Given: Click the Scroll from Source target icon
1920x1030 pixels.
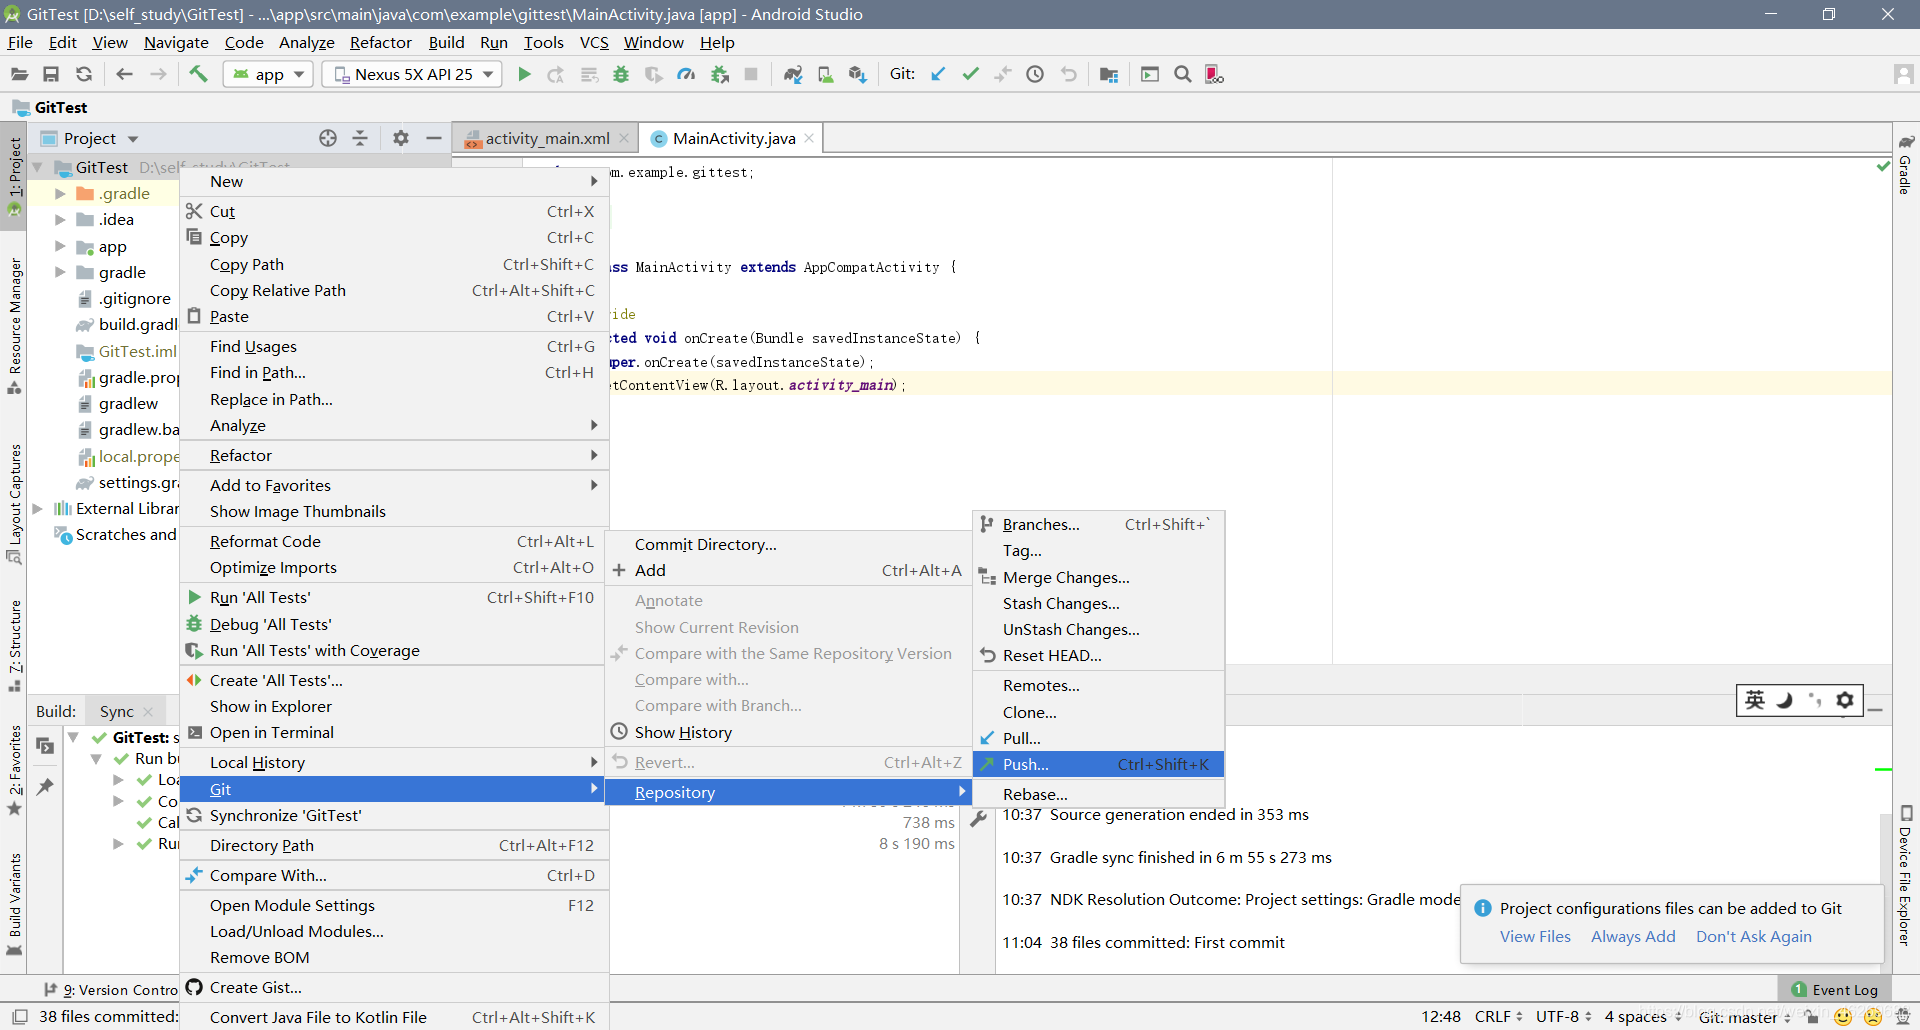Looking at the screenshot, I should (x=328, y=138).
